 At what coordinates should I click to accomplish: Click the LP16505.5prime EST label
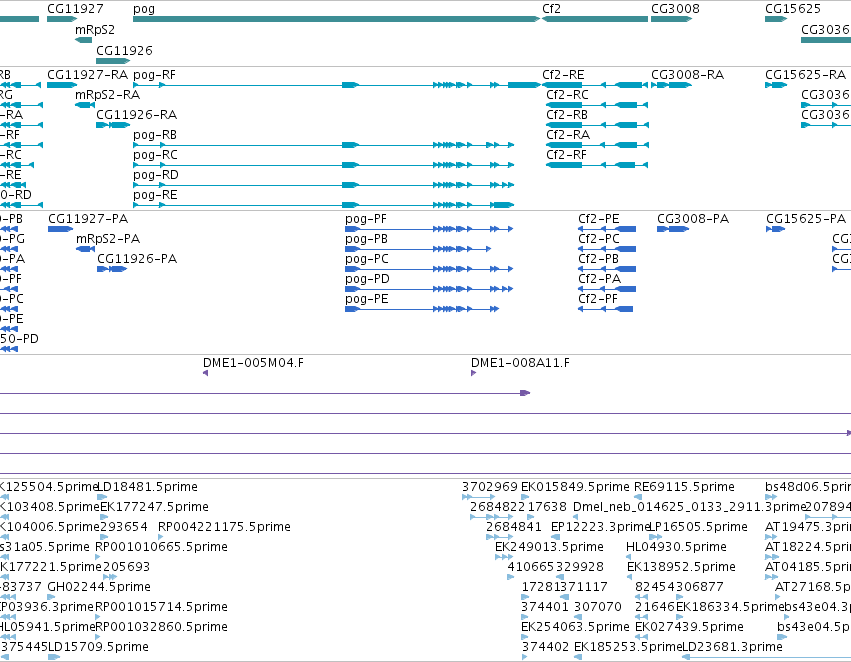[x=698, y=527]
